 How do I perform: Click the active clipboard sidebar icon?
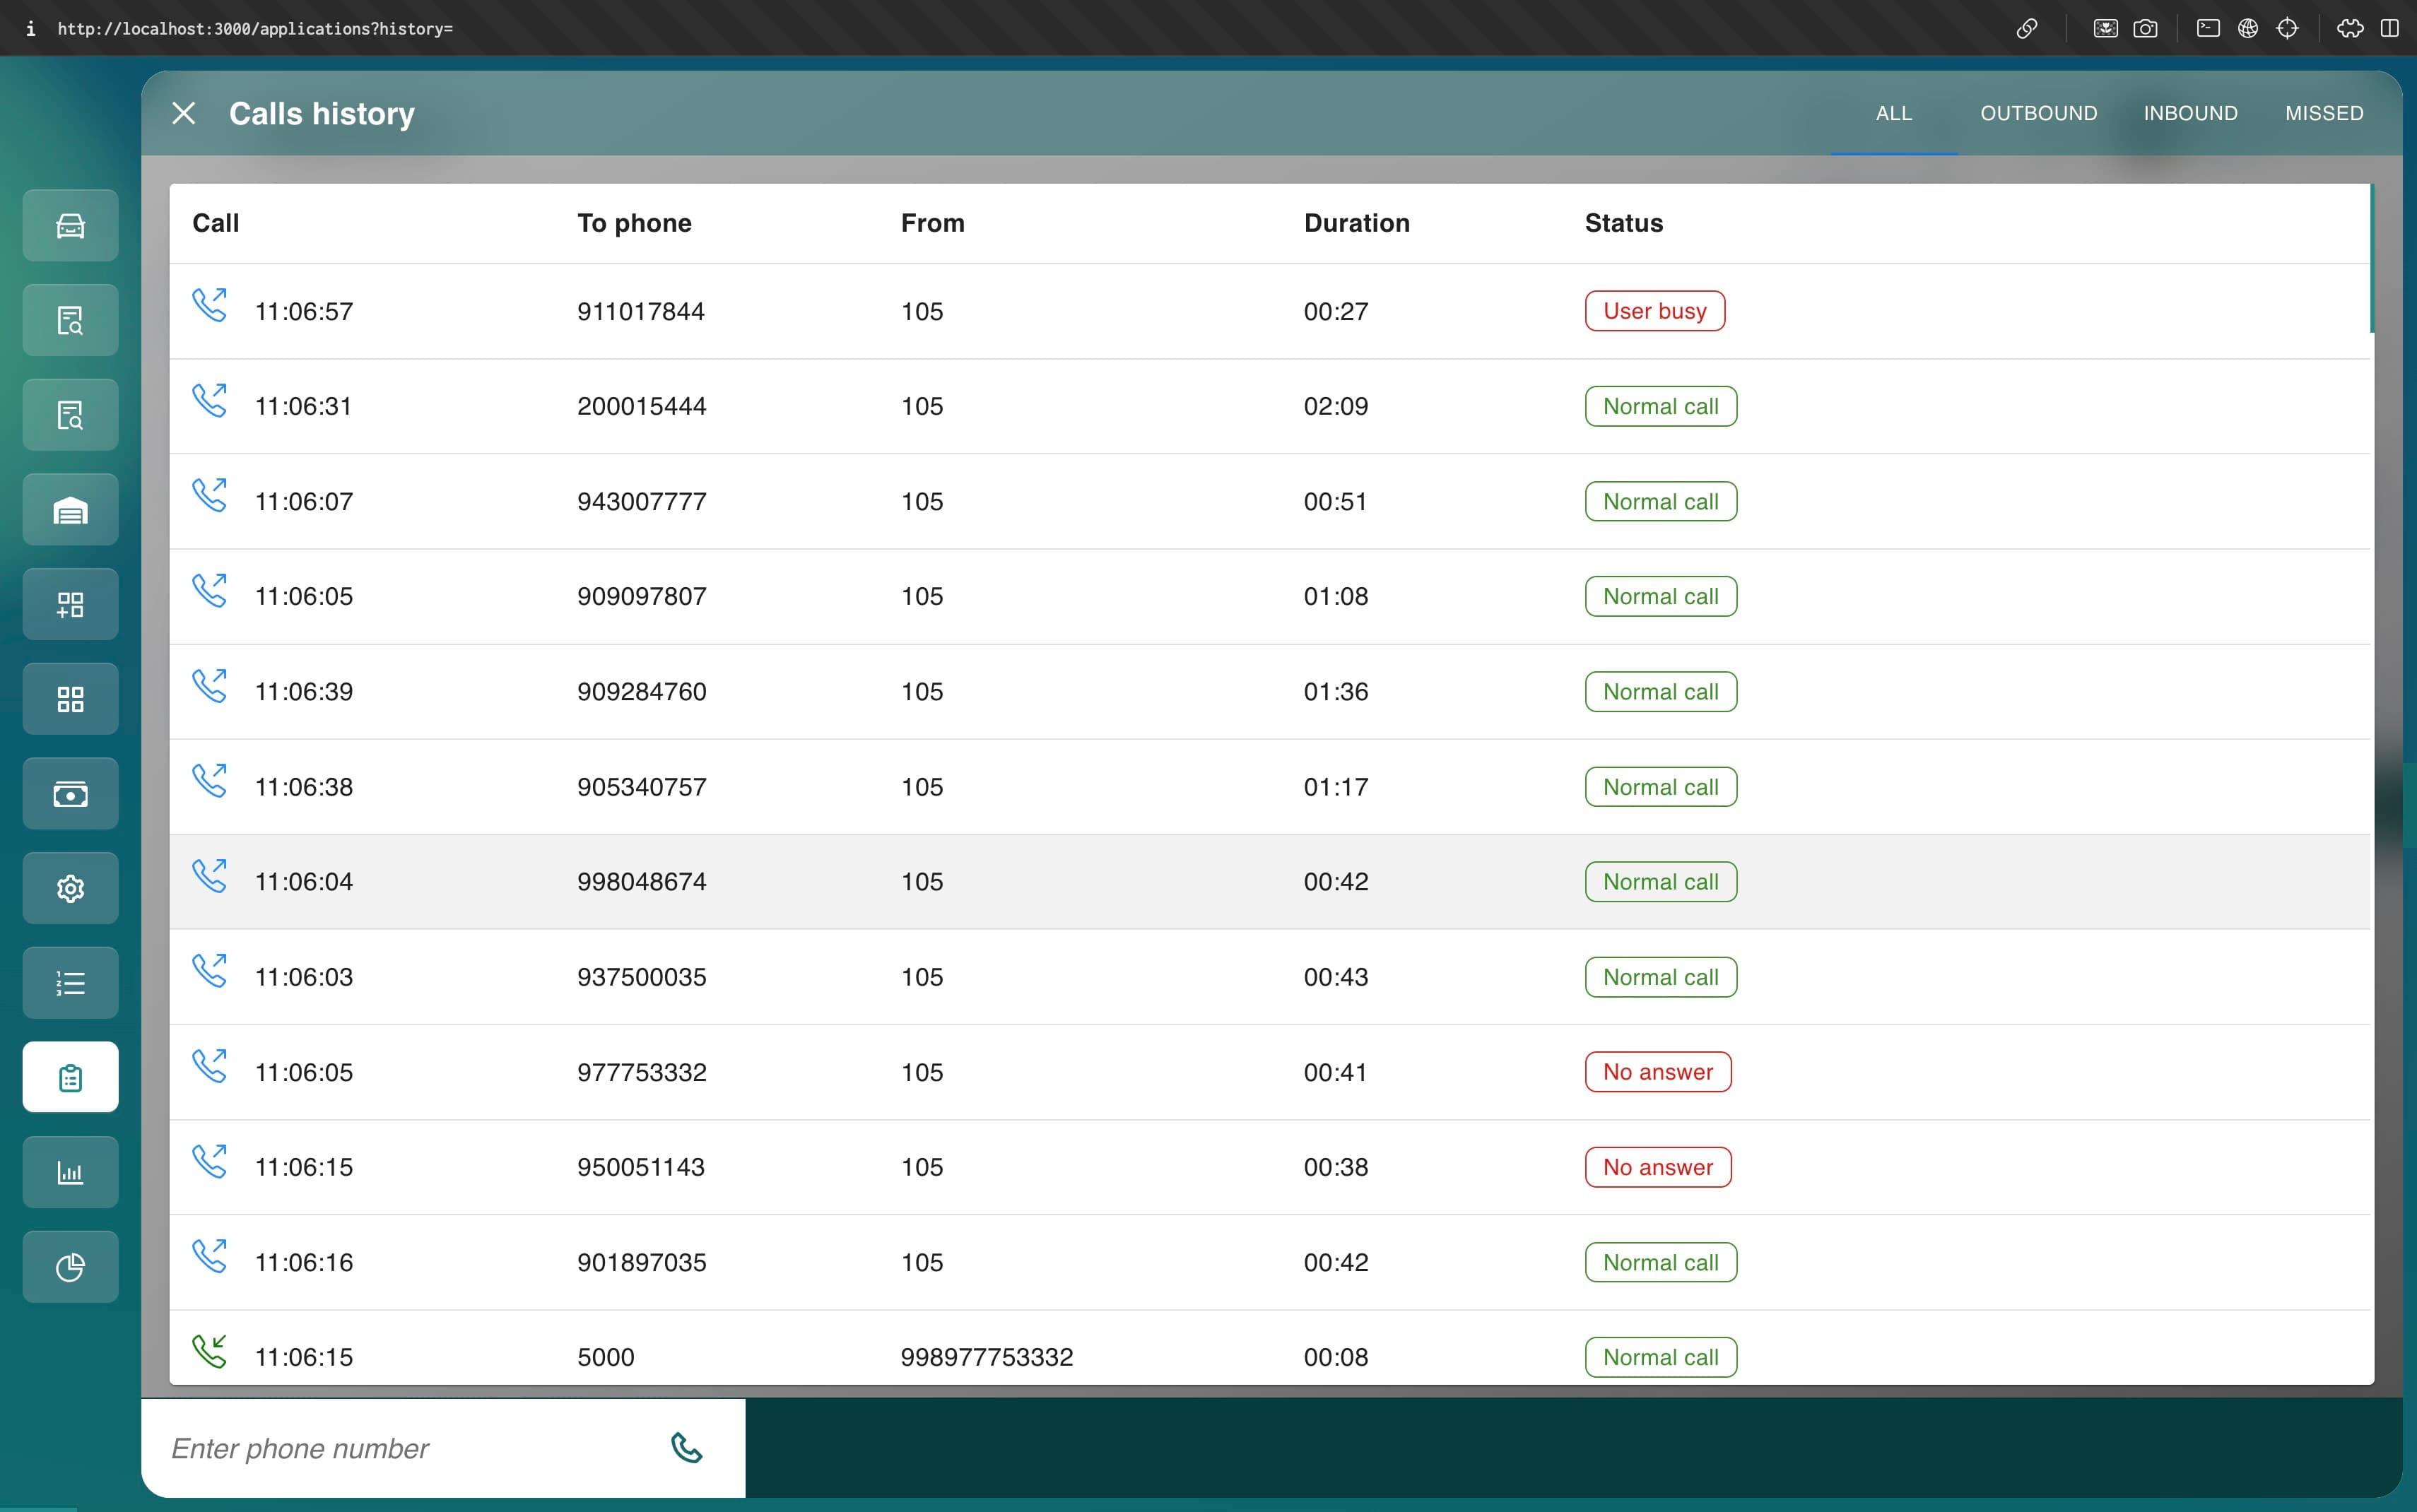click(x=70, y=1077)
